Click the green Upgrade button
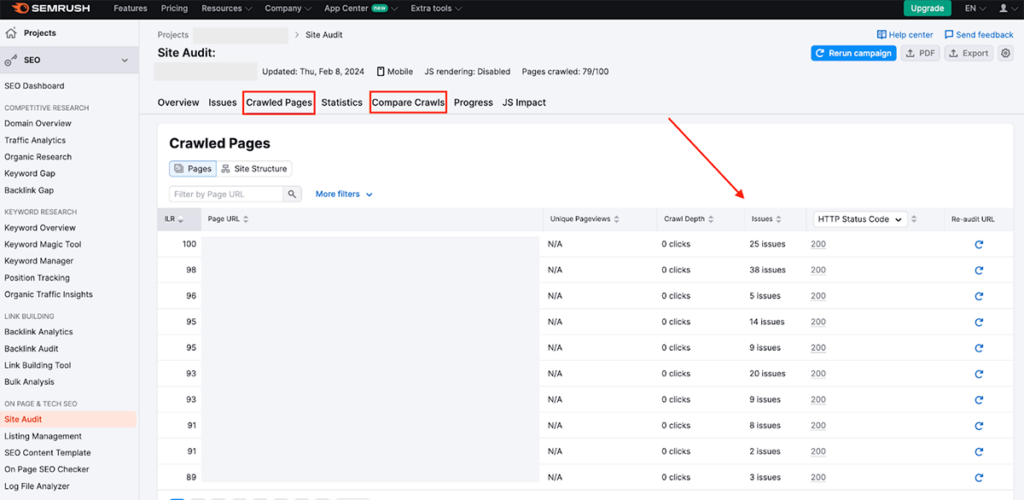The height and width of the screenshot is (500, 1024). pyautogui.click(x=927, y=9)
